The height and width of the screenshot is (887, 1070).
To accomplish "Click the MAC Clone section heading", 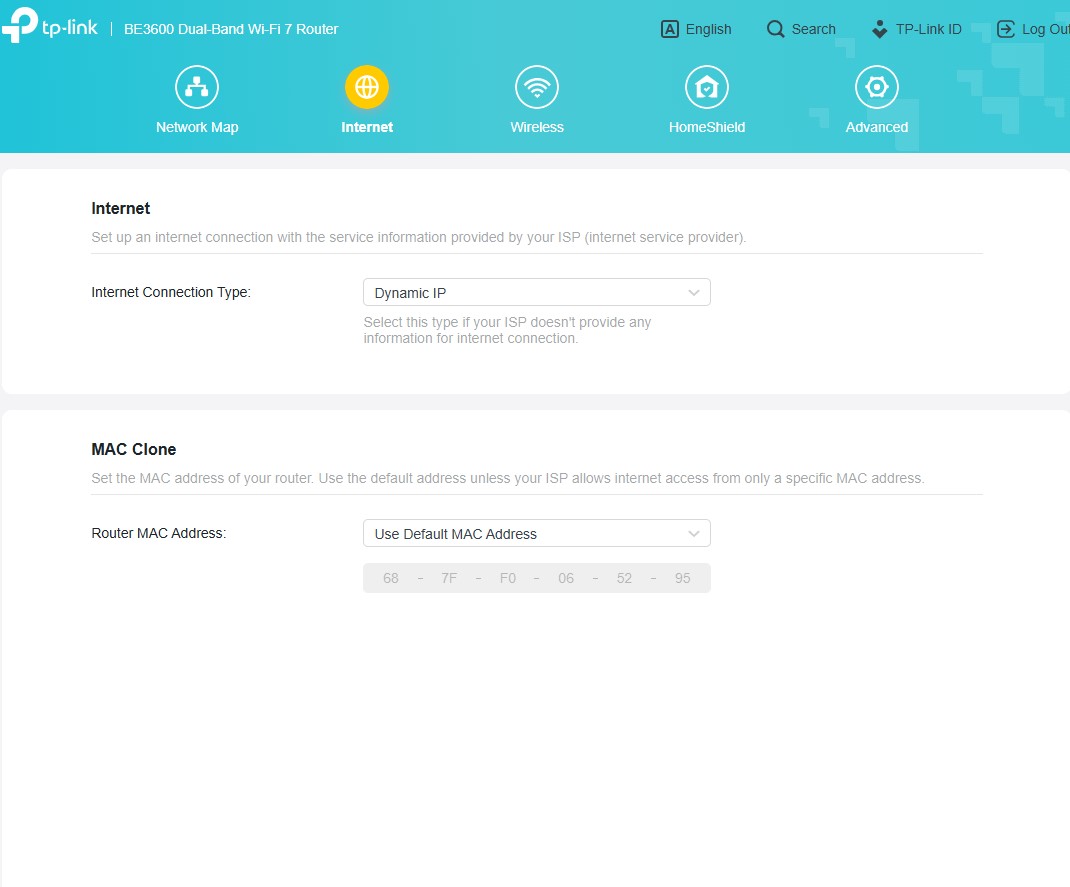I will coord(134,450).
